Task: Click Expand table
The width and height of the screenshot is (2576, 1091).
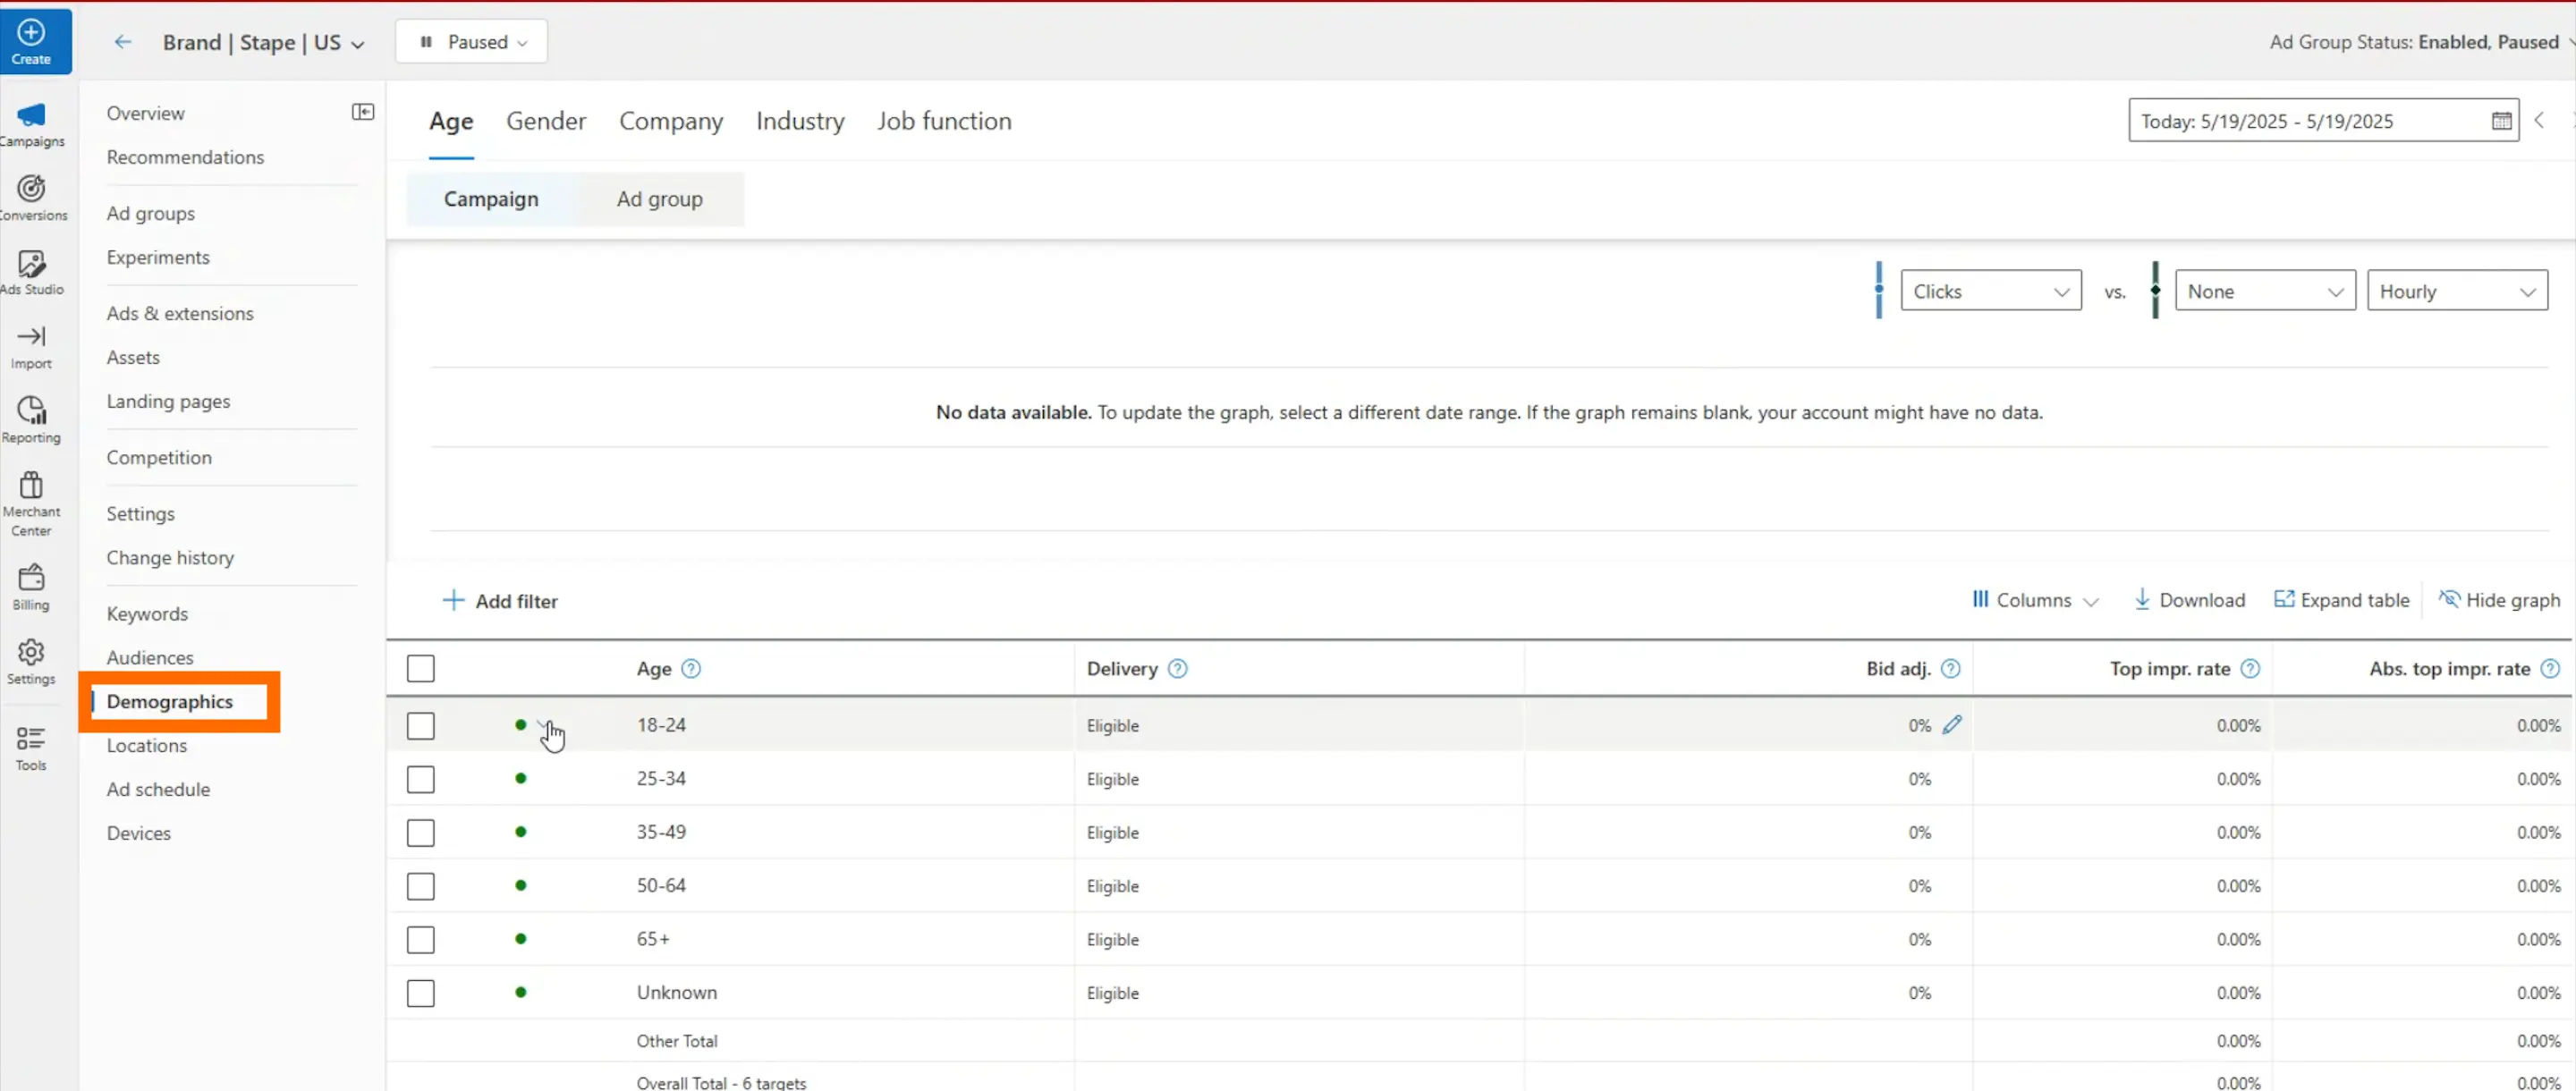Action: click(2341, 600)
